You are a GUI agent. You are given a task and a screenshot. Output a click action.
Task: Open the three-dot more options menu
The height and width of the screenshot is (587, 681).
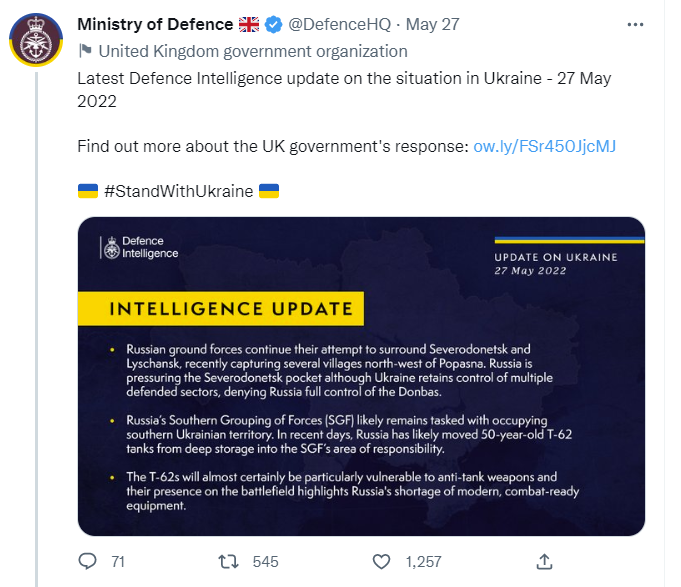click(634, 24)
